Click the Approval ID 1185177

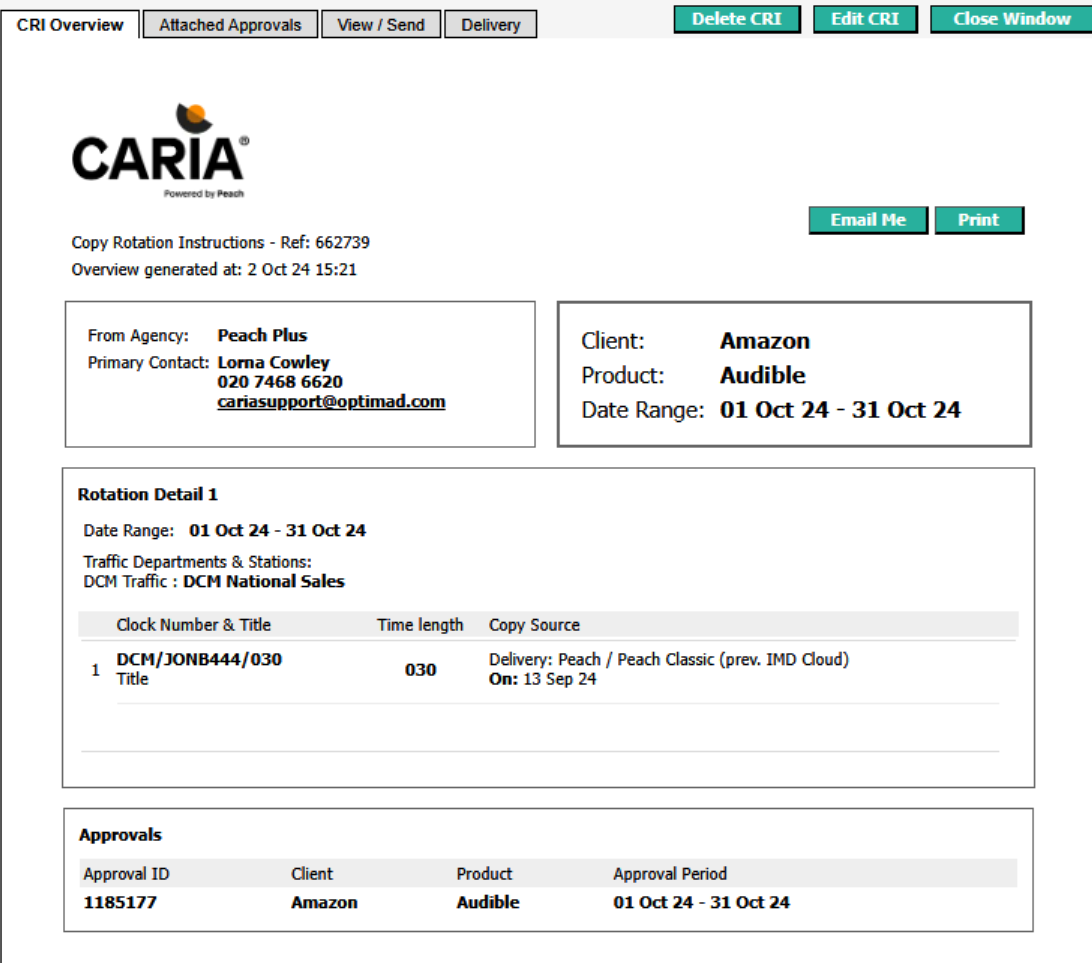tap(120, 902)
